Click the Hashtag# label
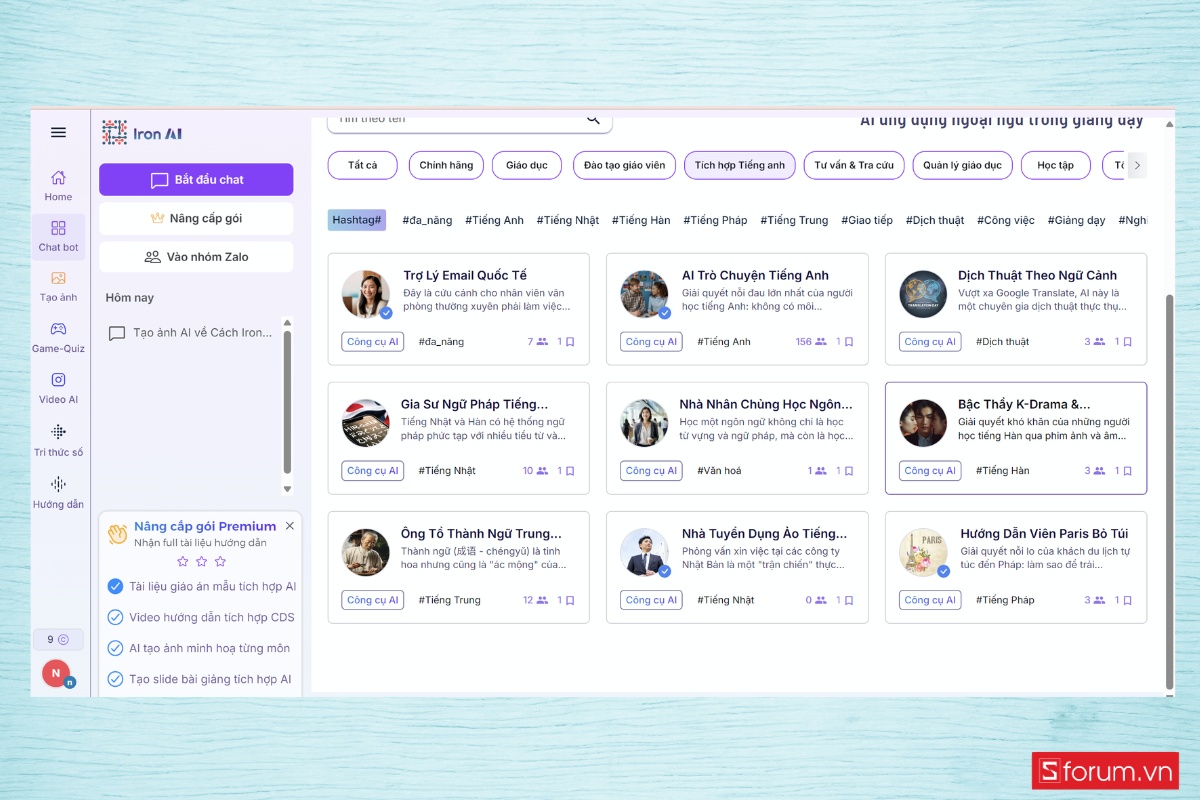The width and height of the screenshot is (1200, 800). pyautogui.click(x=356, y=219)
